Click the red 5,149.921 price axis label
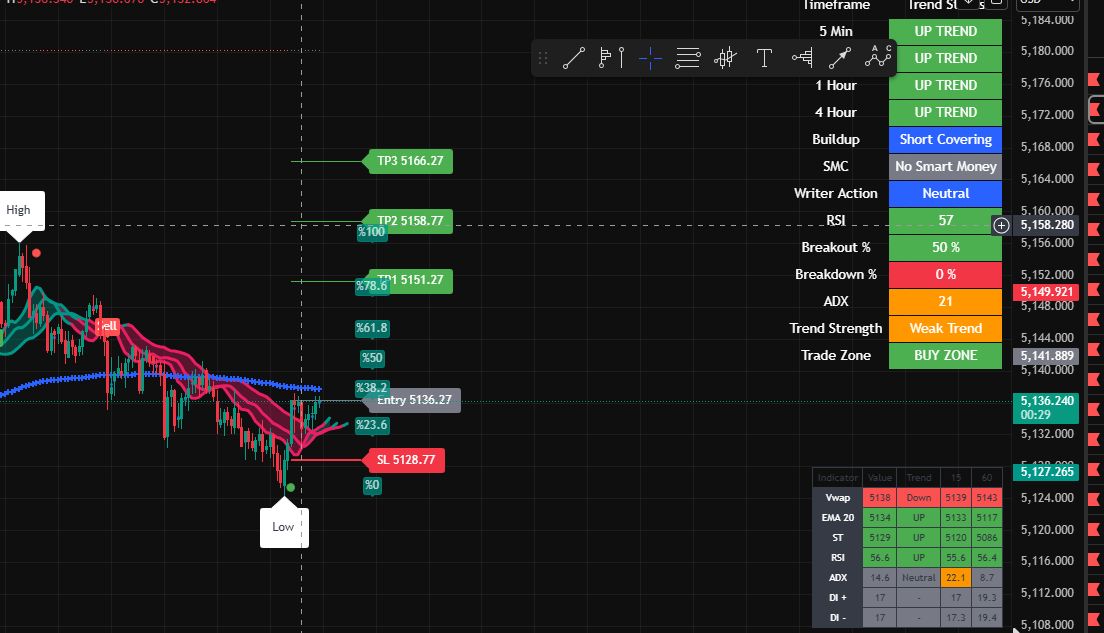 (1046, 292)
